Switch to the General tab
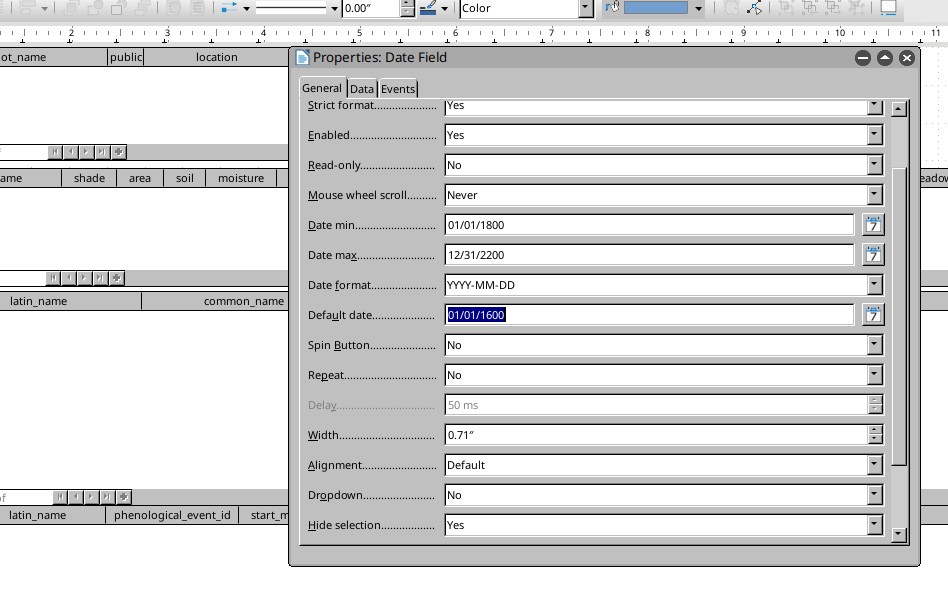 coord(322,88)
